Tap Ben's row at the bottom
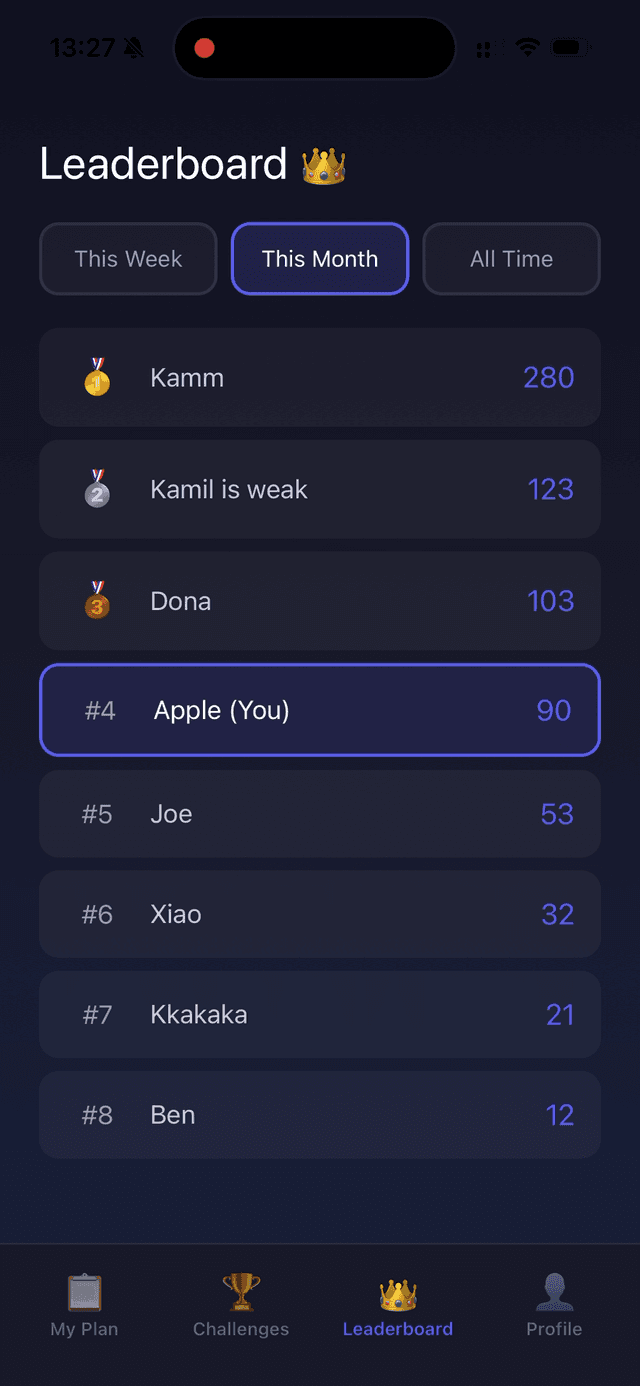Screen dimensions: 640x1386 click(x=320, y=1114)
